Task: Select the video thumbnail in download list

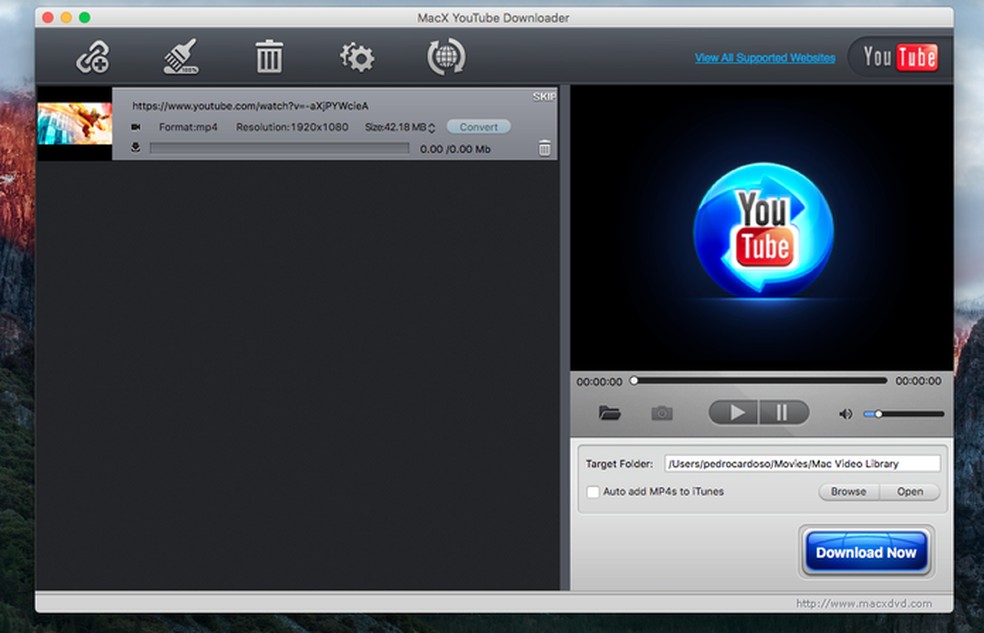Action: tap(75, 124)
